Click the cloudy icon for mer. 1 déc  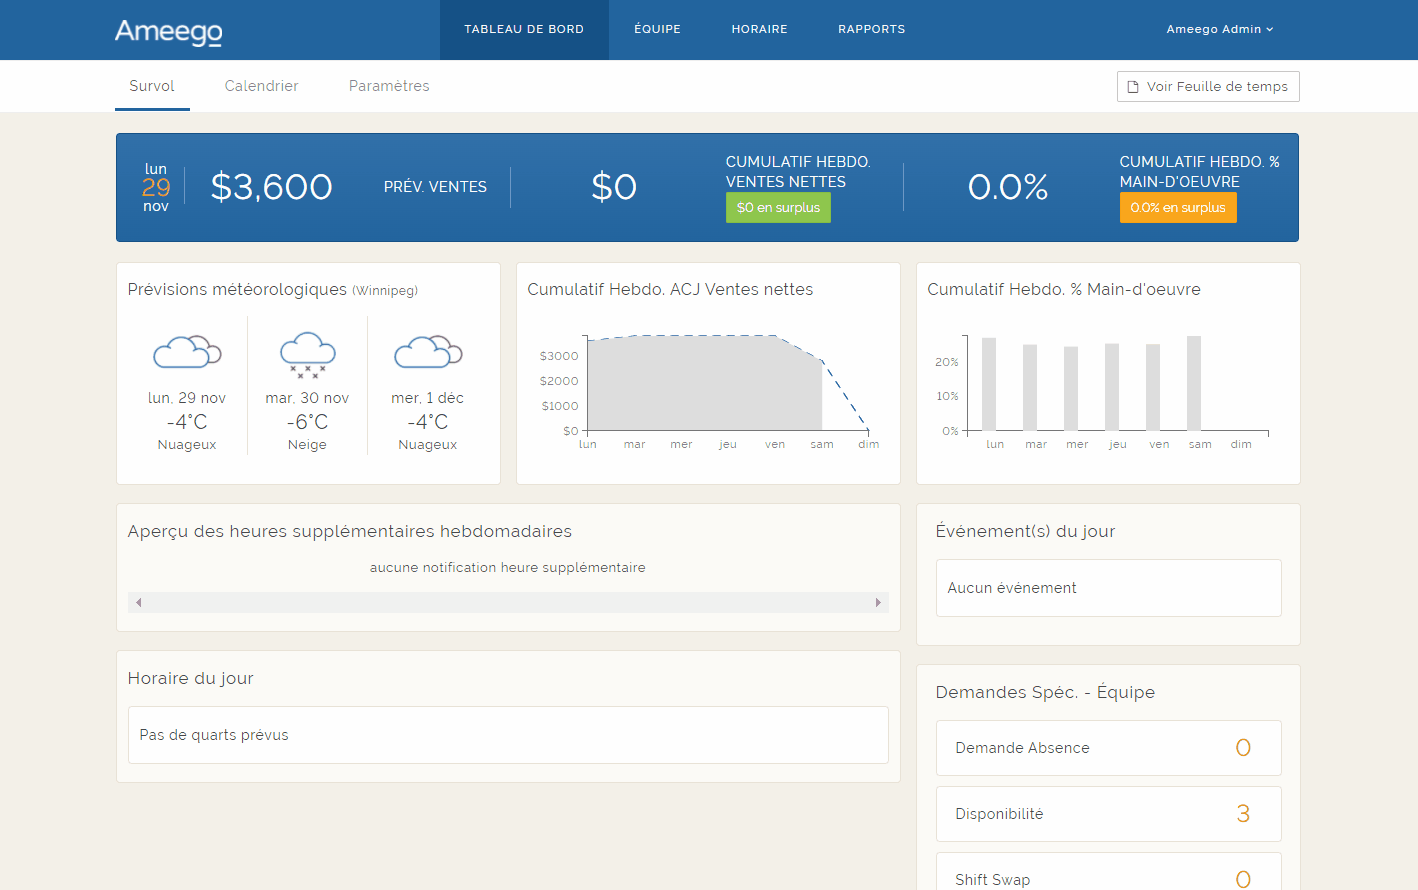(428, 352)
